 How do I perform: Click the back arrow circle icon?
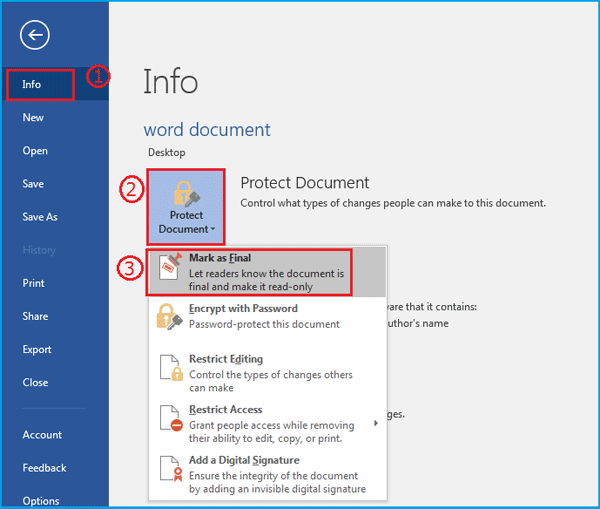tap(35, 35)
